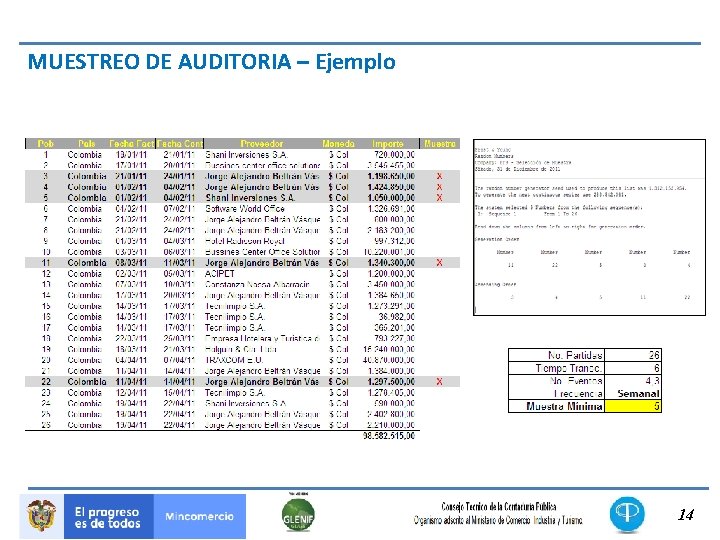Viewport: 720px width, 540px height.
Task: Click the 'Muestra Mínima' label
Action: click(x=564, y=406)
